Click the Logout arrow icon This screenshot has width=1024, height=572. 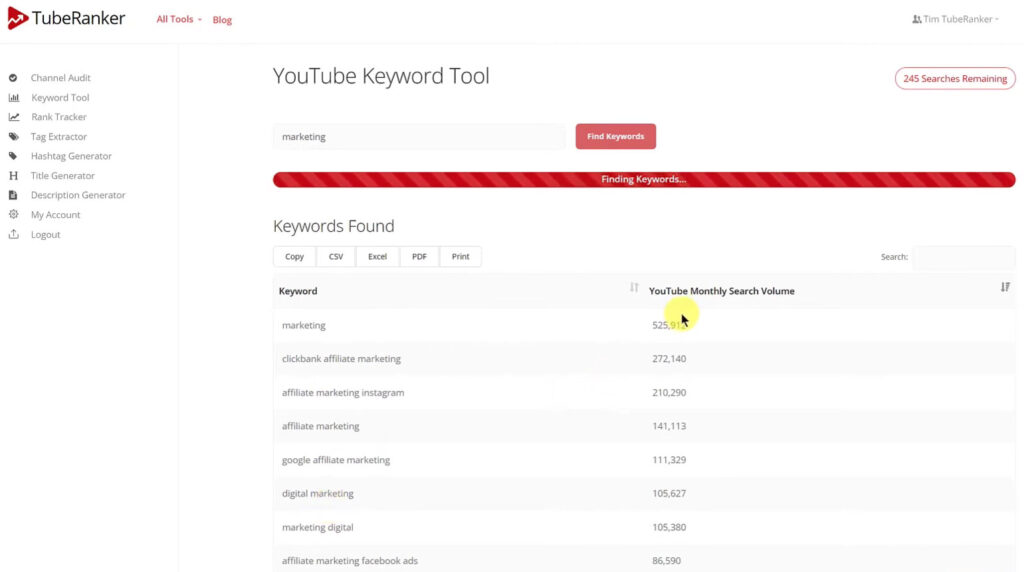click(x=13, y=234)
